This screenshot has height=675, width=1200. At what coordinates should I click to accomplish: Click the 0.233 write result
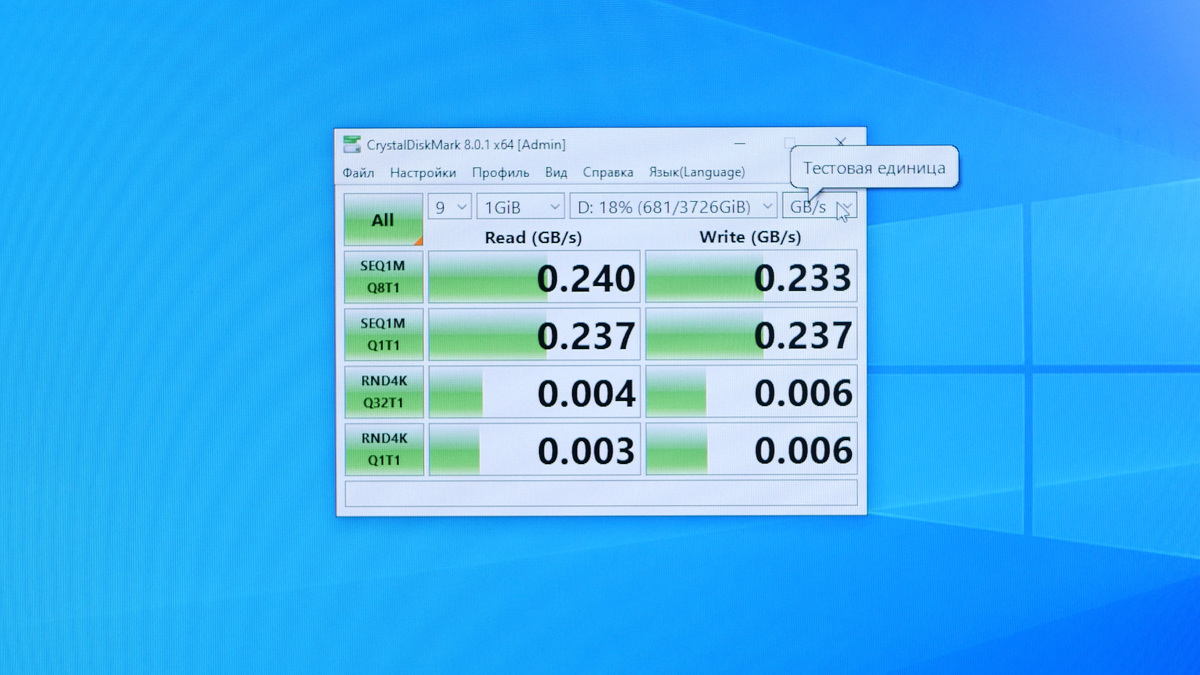(x=751, y=277)
